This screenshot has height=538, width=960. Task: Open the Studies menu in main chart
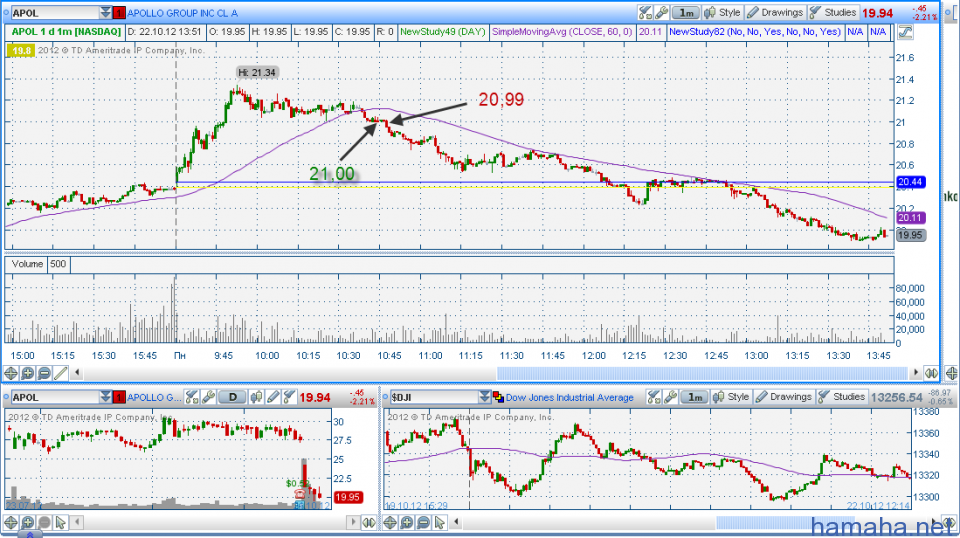pos(833,12)
